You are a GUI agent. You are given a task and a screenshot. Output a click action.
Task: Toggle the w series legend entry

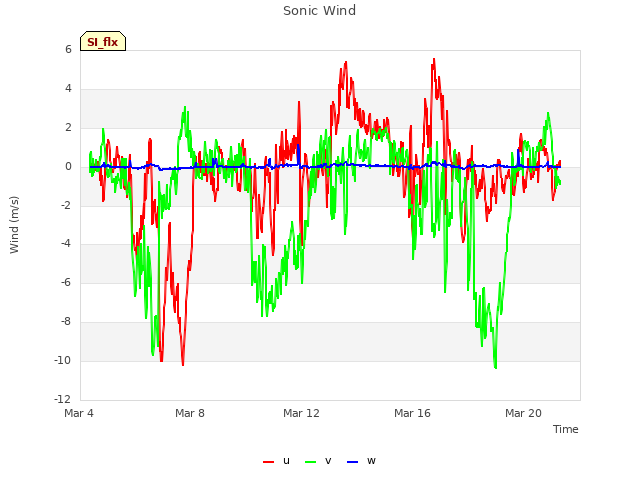(361, 461)
